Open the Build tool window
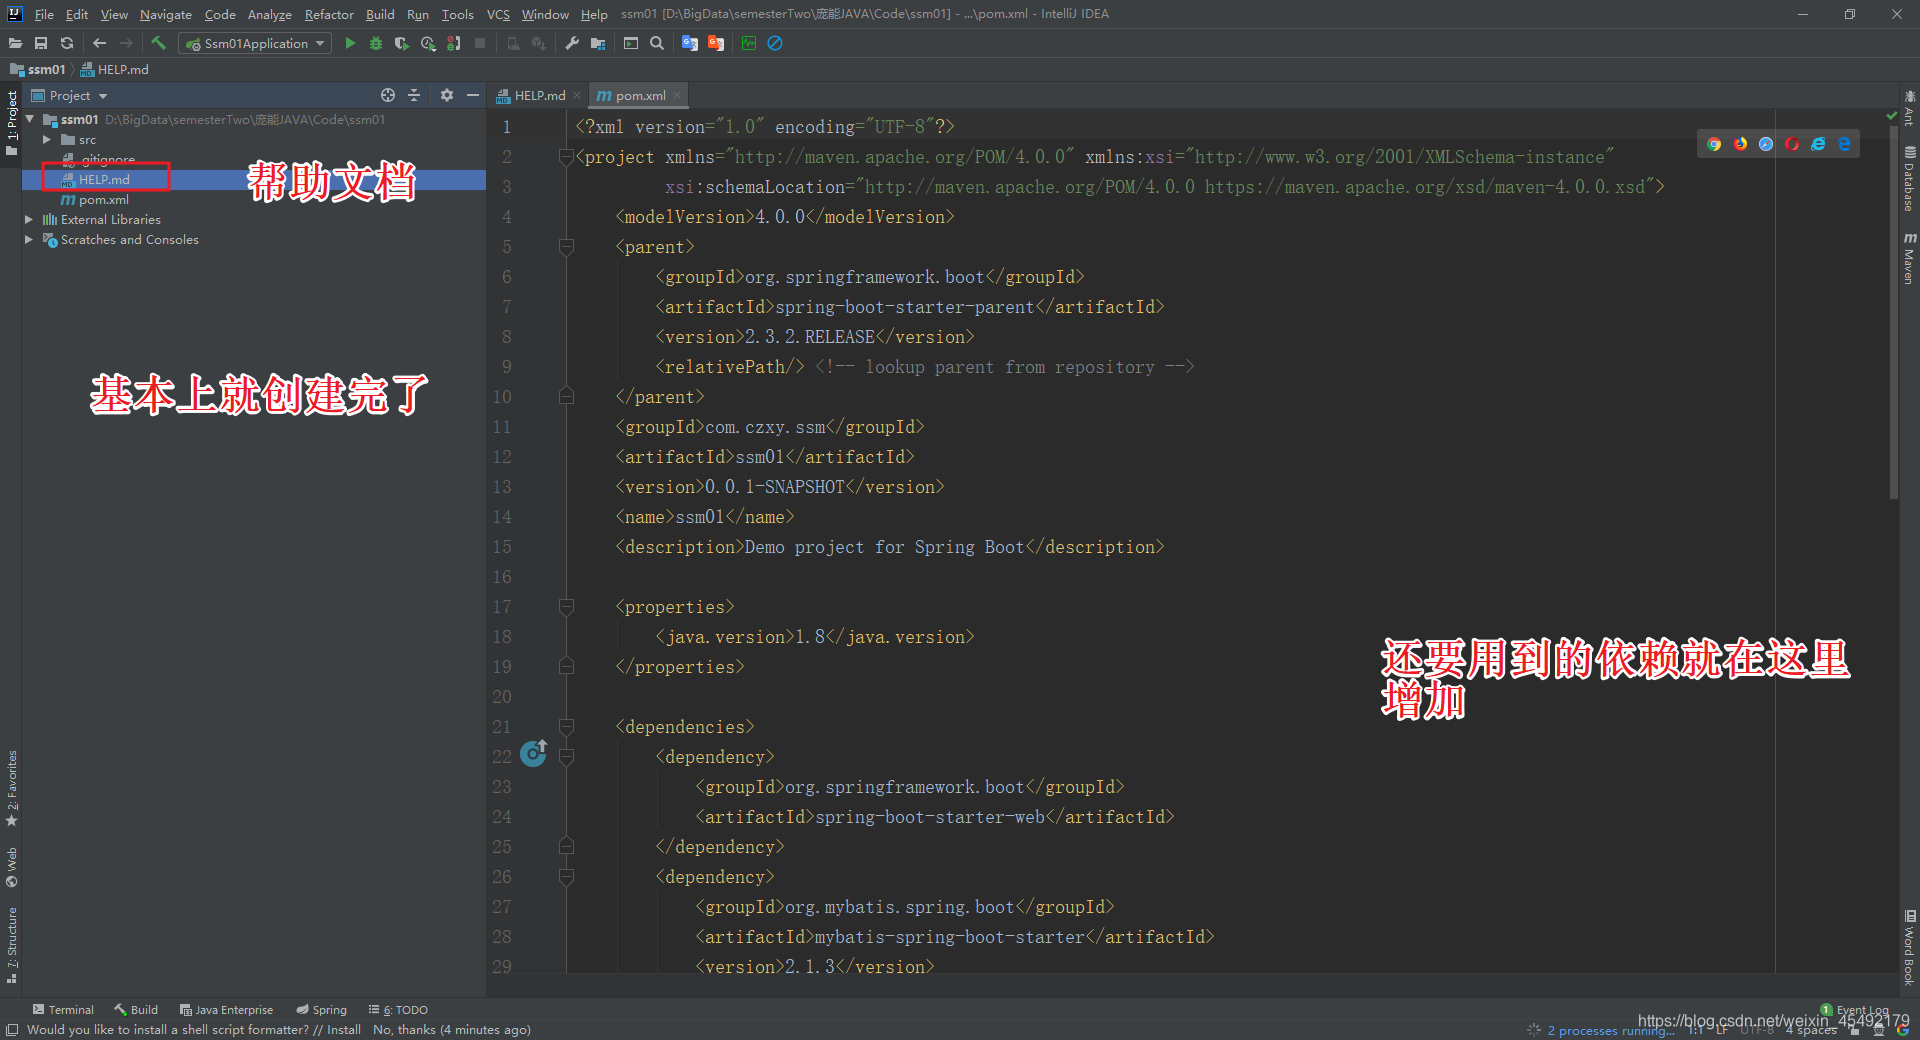Screen dimensions: 1920x1040 [x=136, y=1009]
